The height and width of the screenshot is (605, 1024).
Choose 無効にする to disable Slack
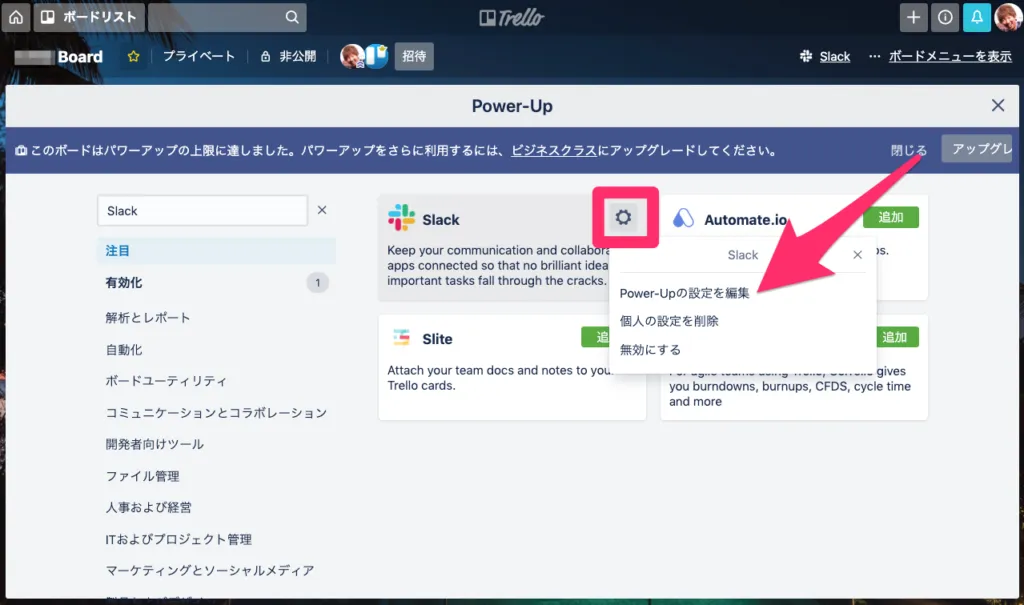[650, 350]
